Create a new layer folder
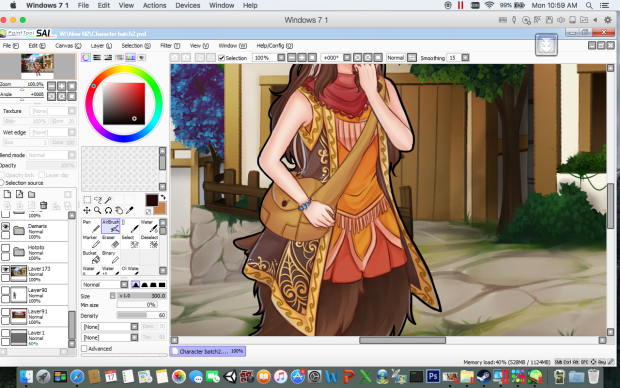 (32, 194)
